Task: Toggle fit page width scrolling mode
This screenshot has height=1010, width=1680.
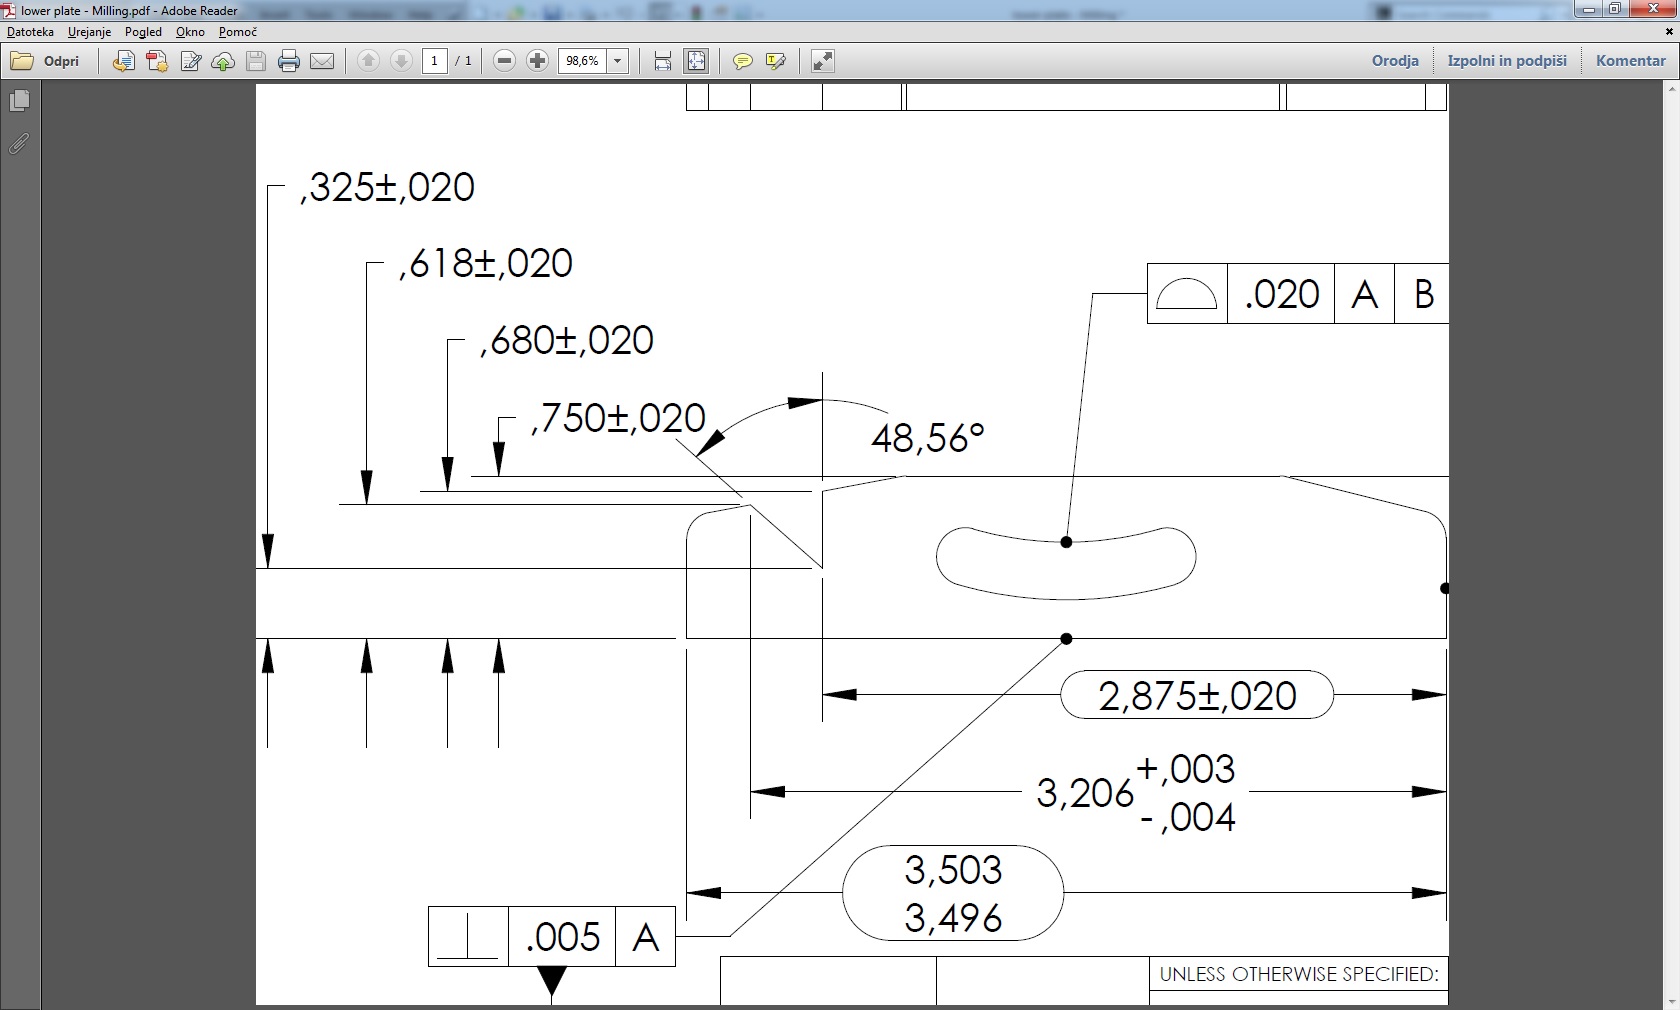Action: 662,62
